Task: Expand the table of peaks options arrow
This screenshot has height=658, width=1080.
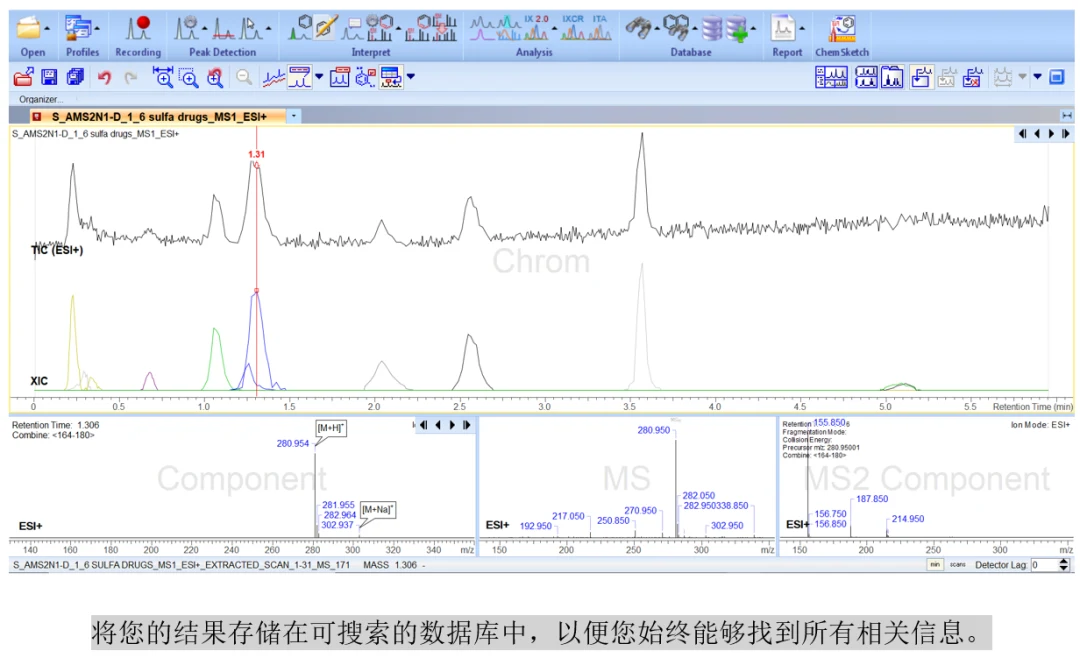Action: coord(411,77)
